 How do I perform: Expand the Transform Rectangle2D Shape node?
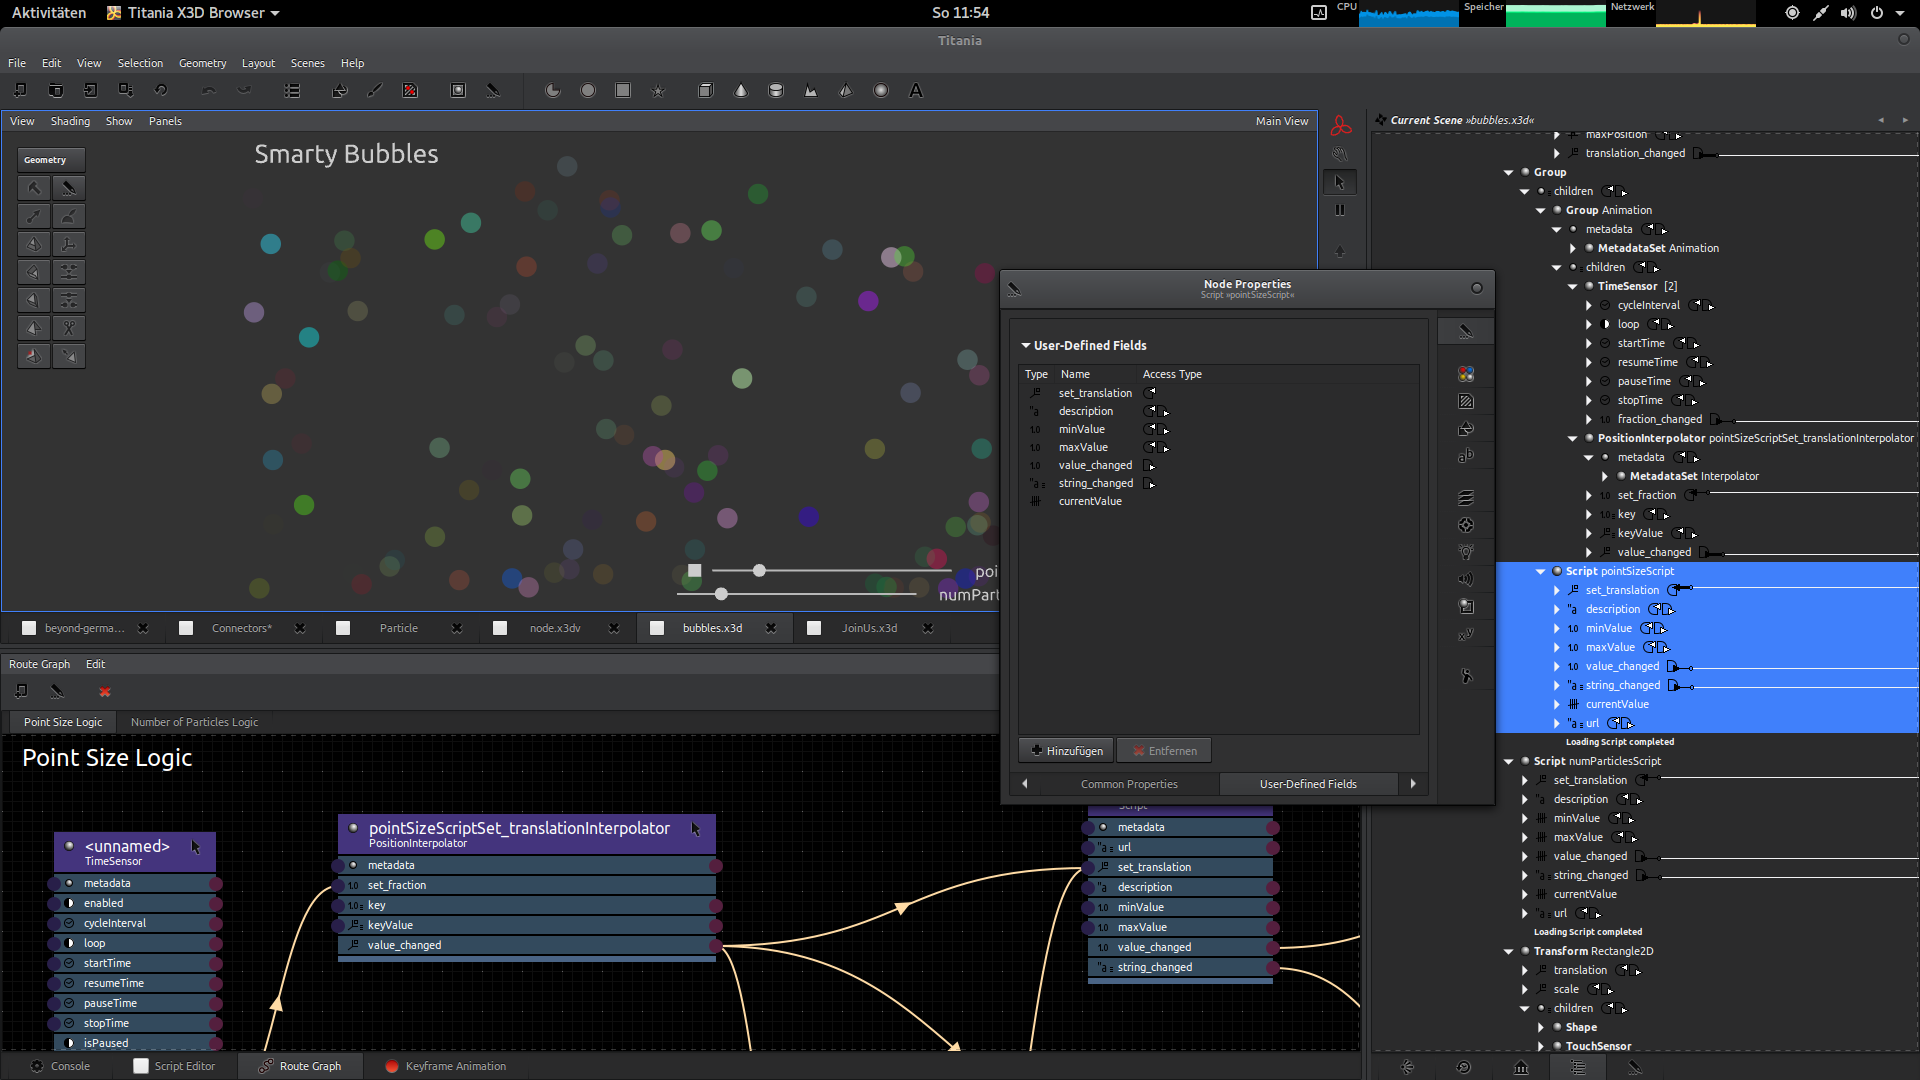tap(1541, 1027)
